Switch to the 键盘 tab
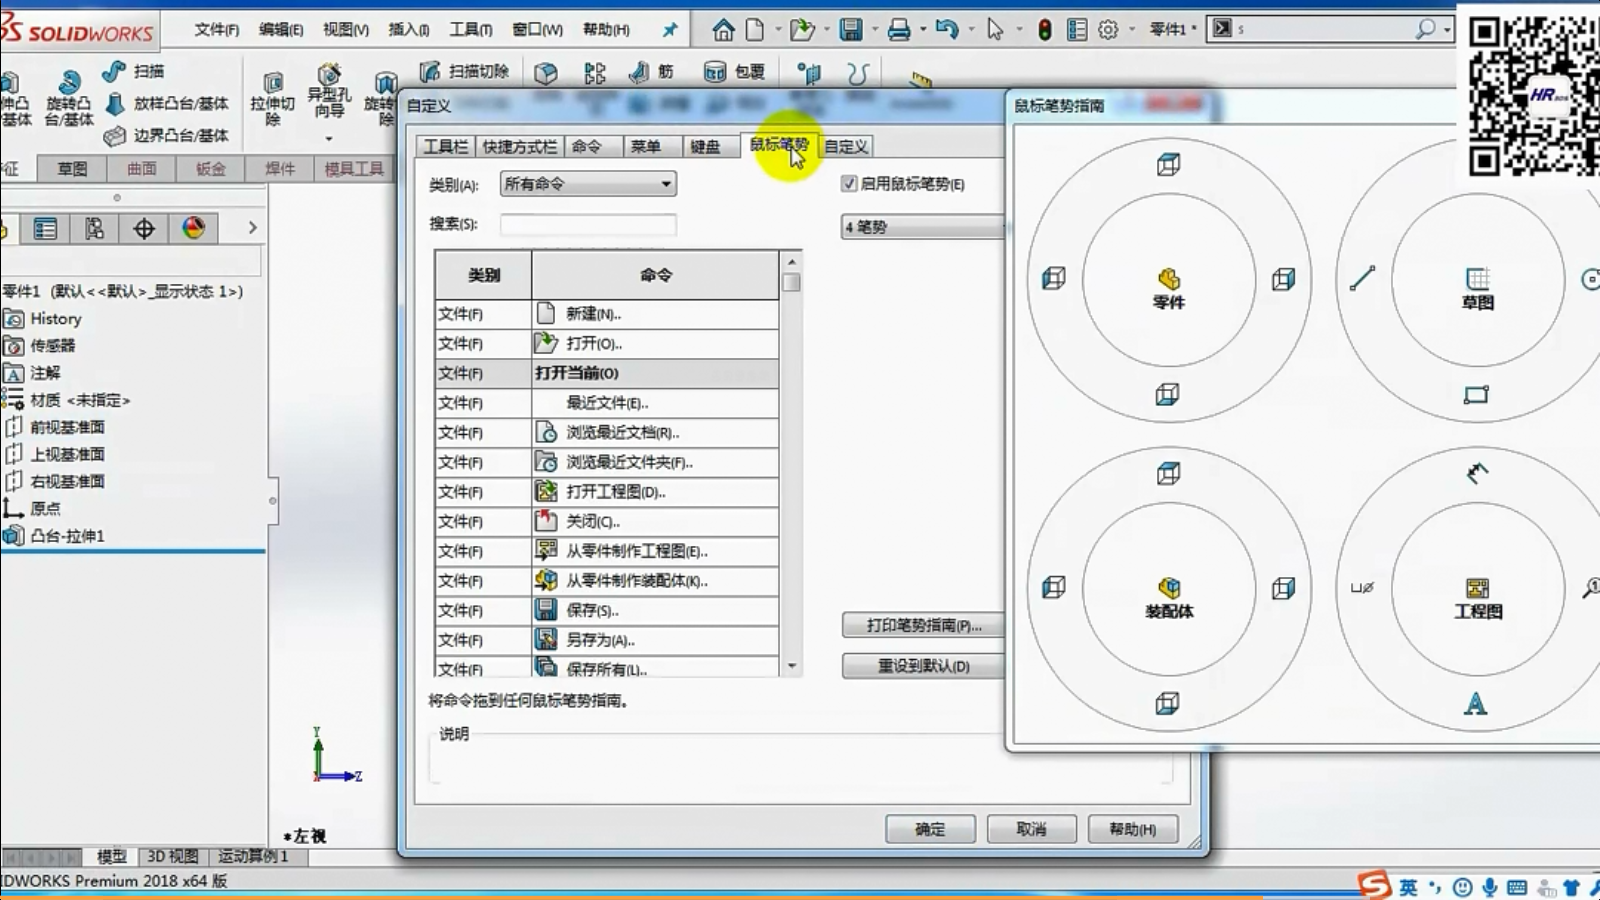The image size is (1600, 900). 704,147
